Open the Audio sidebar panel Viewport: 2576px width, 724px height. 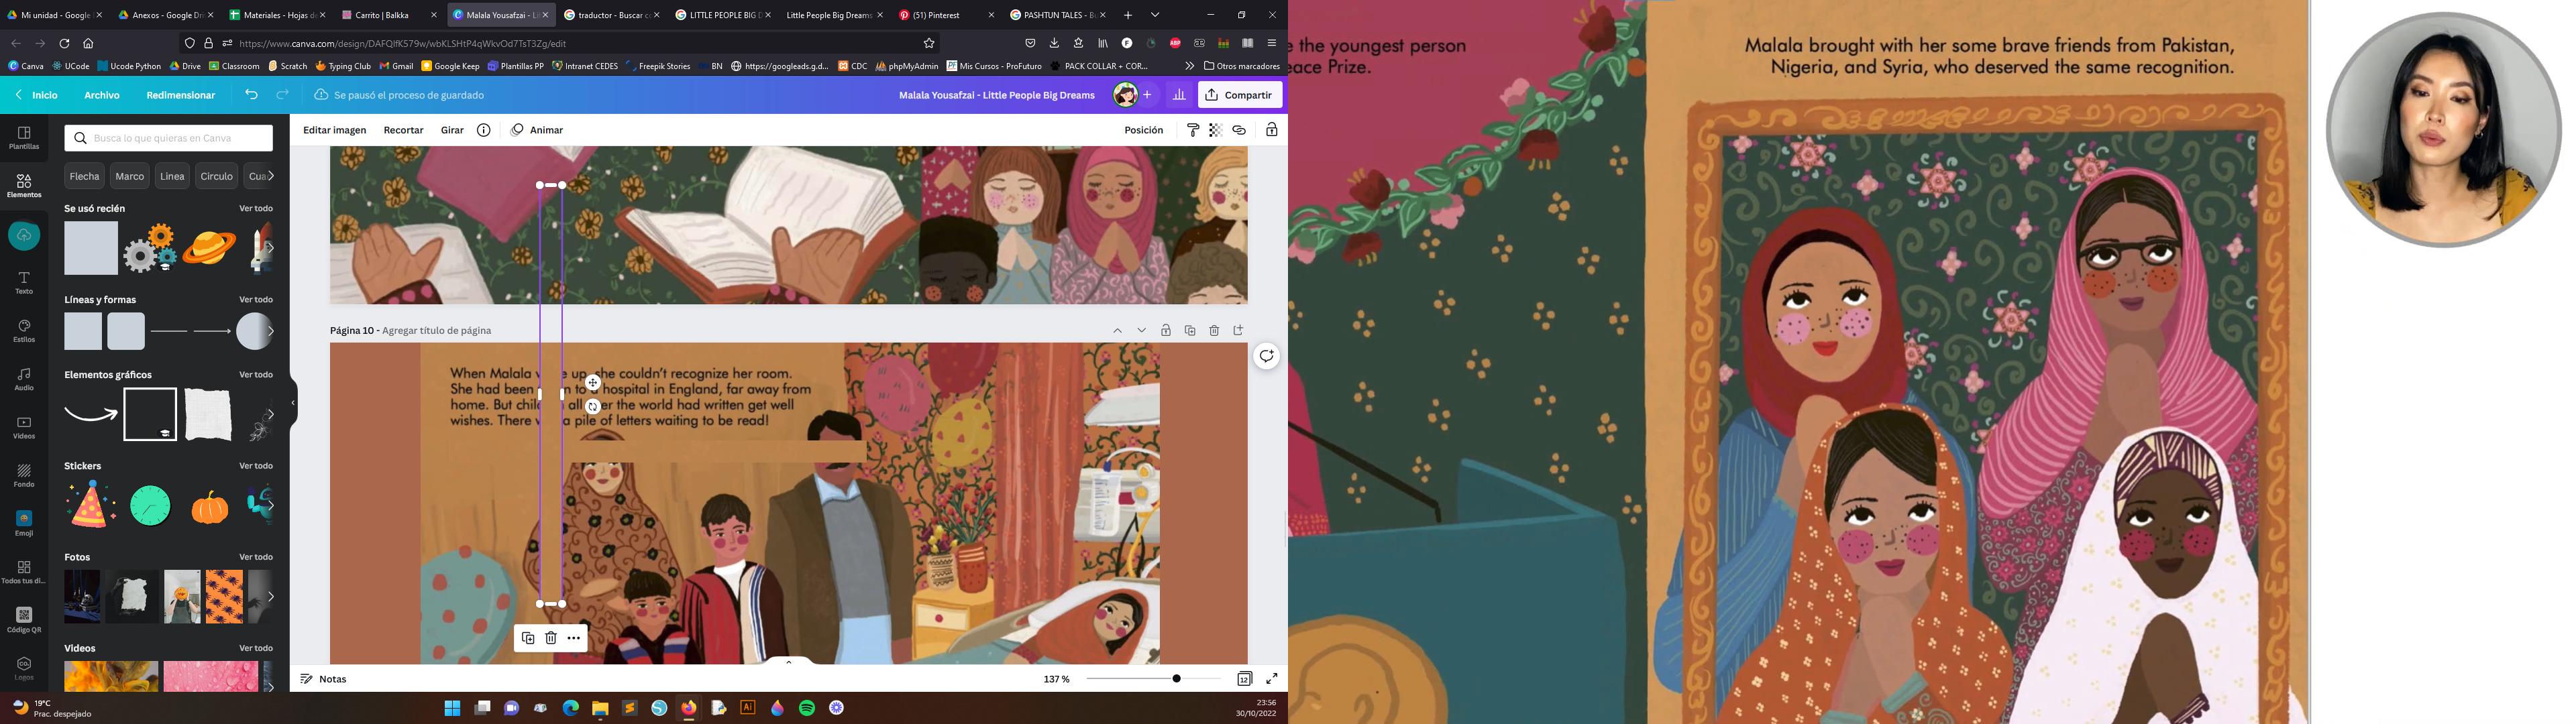pos(24,379)
